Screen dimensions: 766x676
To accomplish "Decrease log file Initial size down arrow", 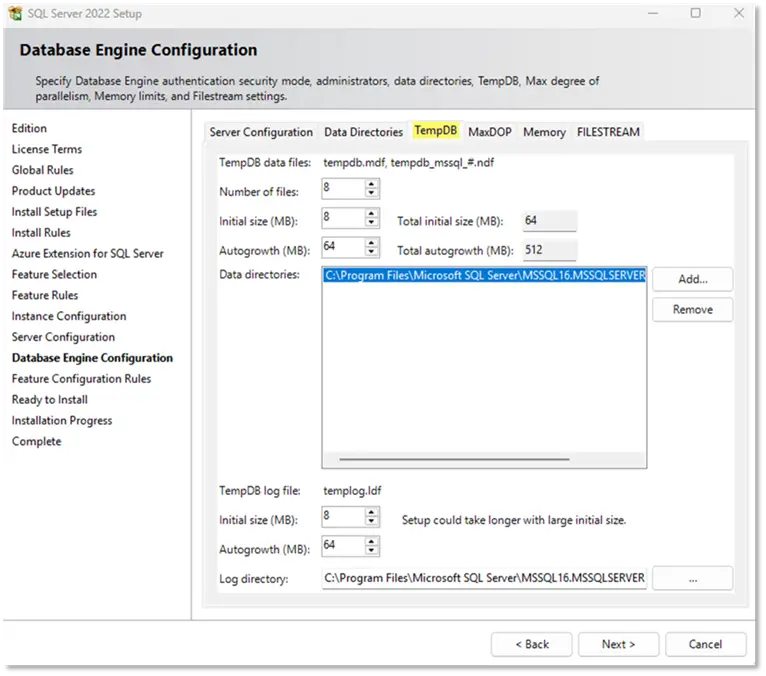I will [371, 521].
